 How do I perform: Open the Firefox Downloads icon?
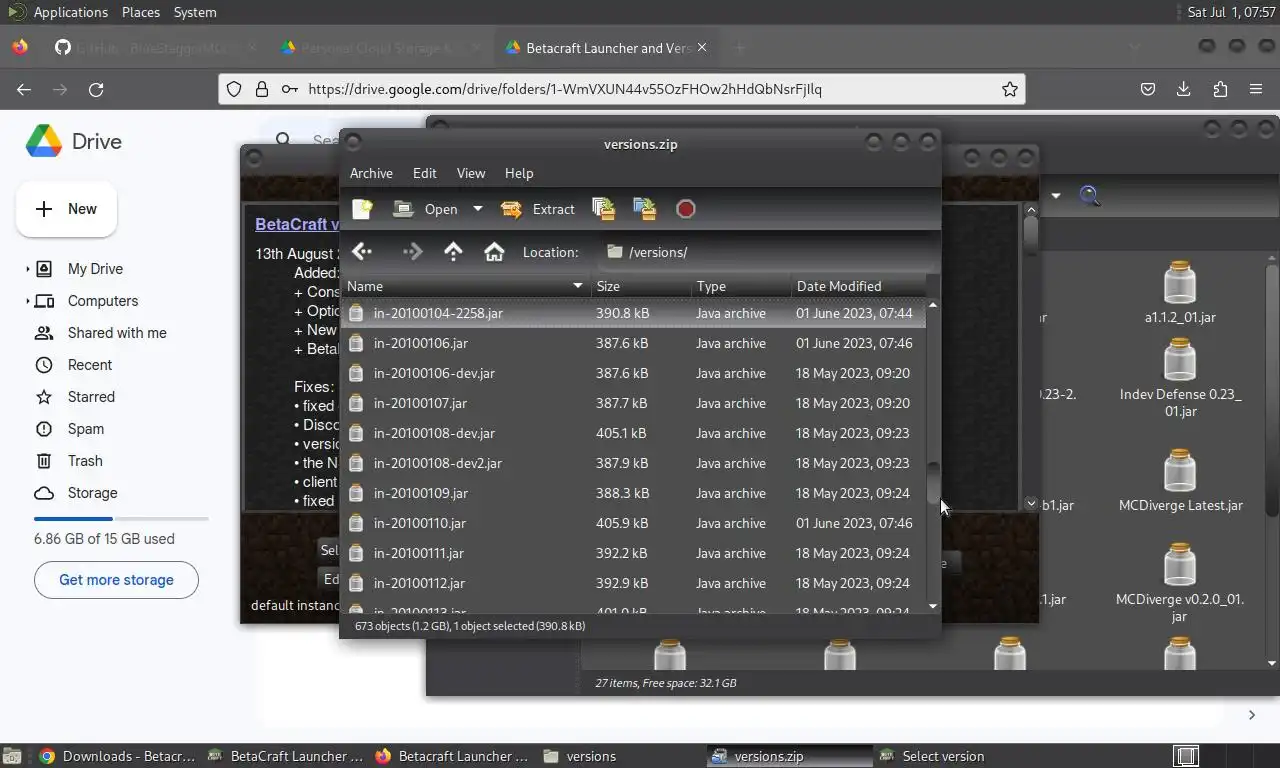click(1184, 89)
